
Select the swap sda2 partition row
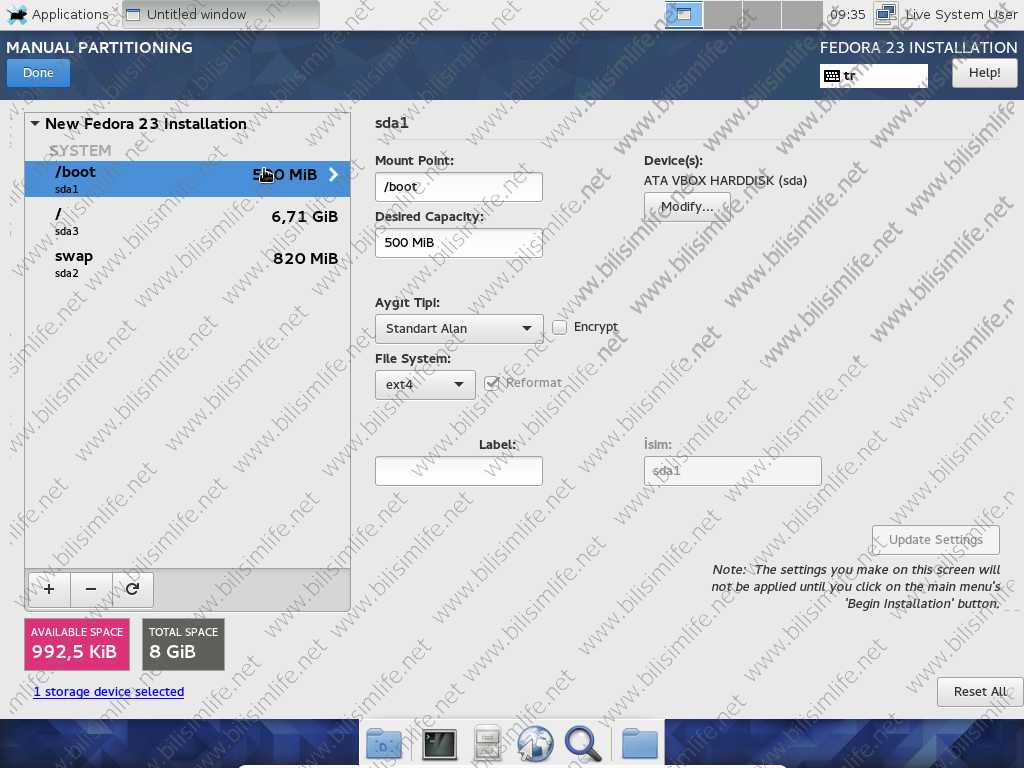tap(187, 263)
